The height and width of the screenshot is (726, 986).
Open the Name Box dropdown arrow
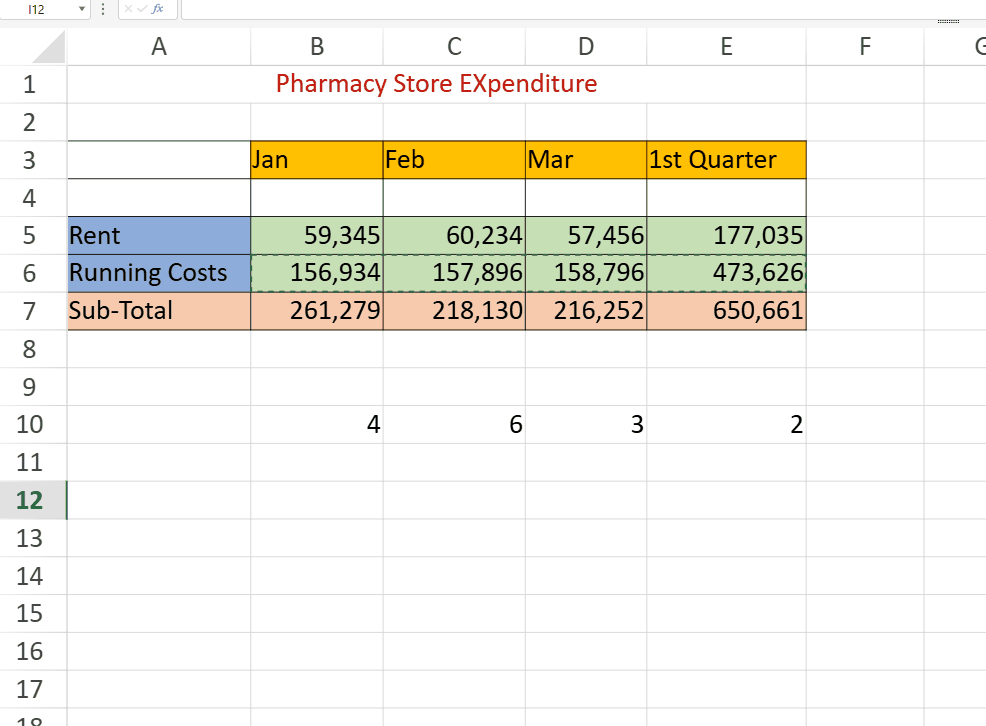pos(82,9)
